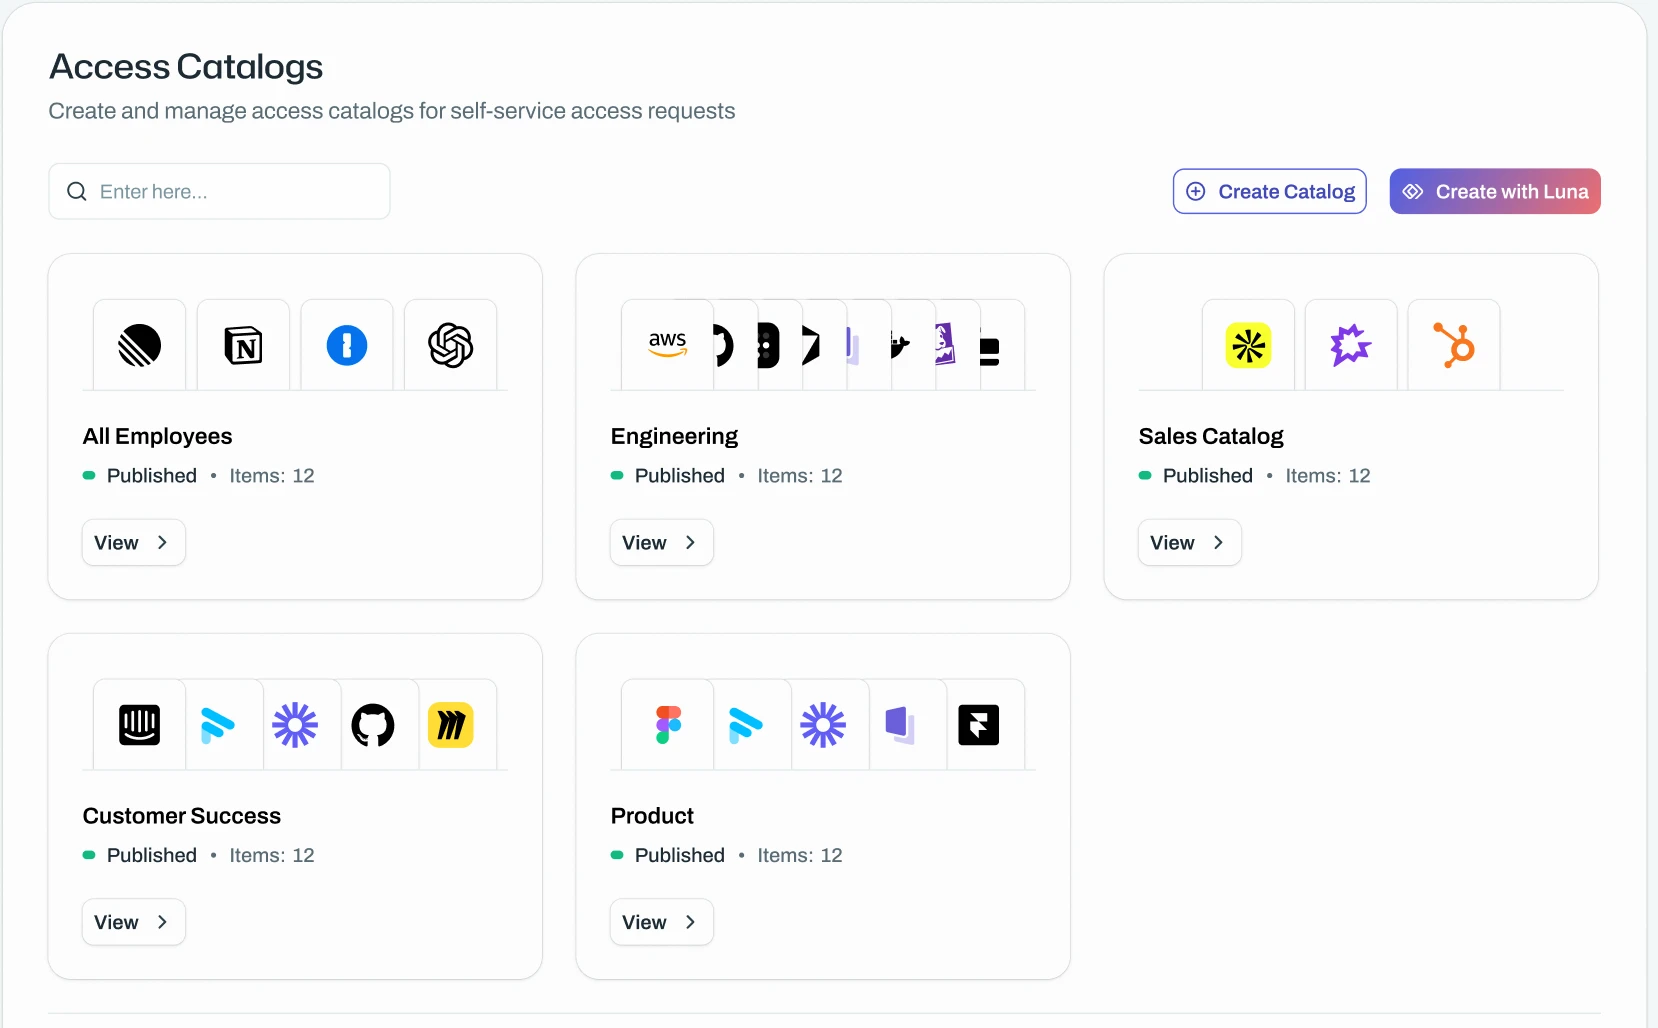This screenshot has width=1658, height=1028.
Task: View the Customer Success catalog
Action: coord(133,922)
